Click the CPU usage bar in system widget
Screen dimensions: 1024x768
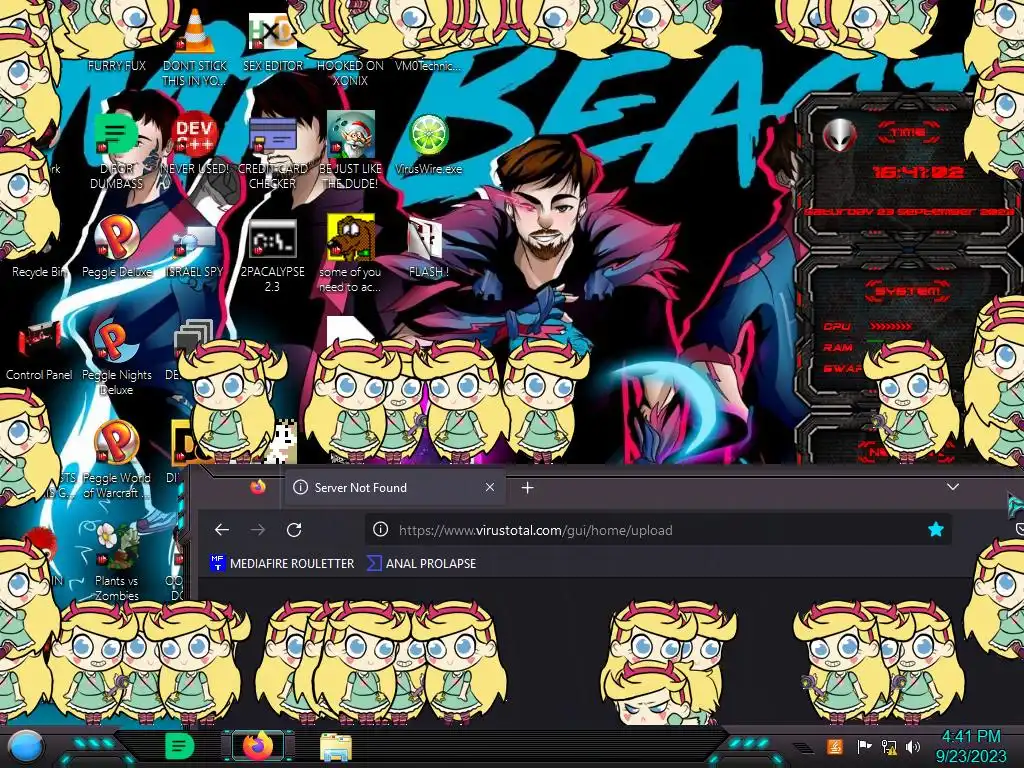[891, 326]
